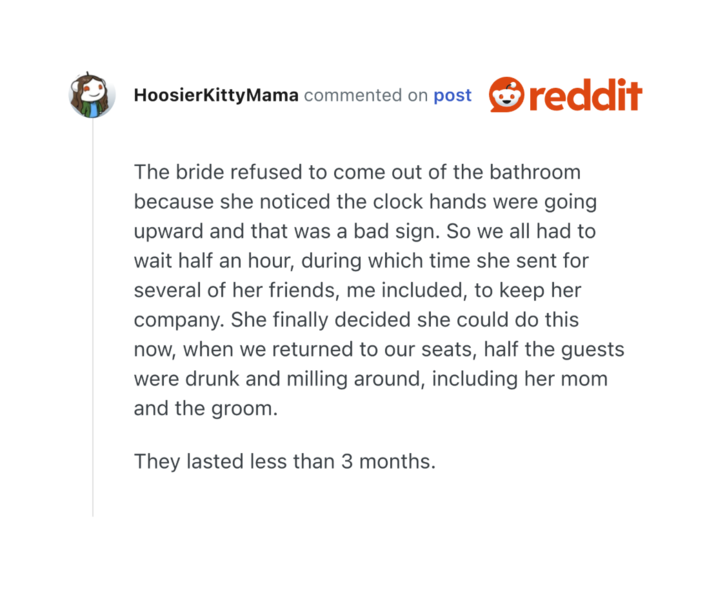
Task: Click the "commented on" label text
Action: (x=365, y=96)
